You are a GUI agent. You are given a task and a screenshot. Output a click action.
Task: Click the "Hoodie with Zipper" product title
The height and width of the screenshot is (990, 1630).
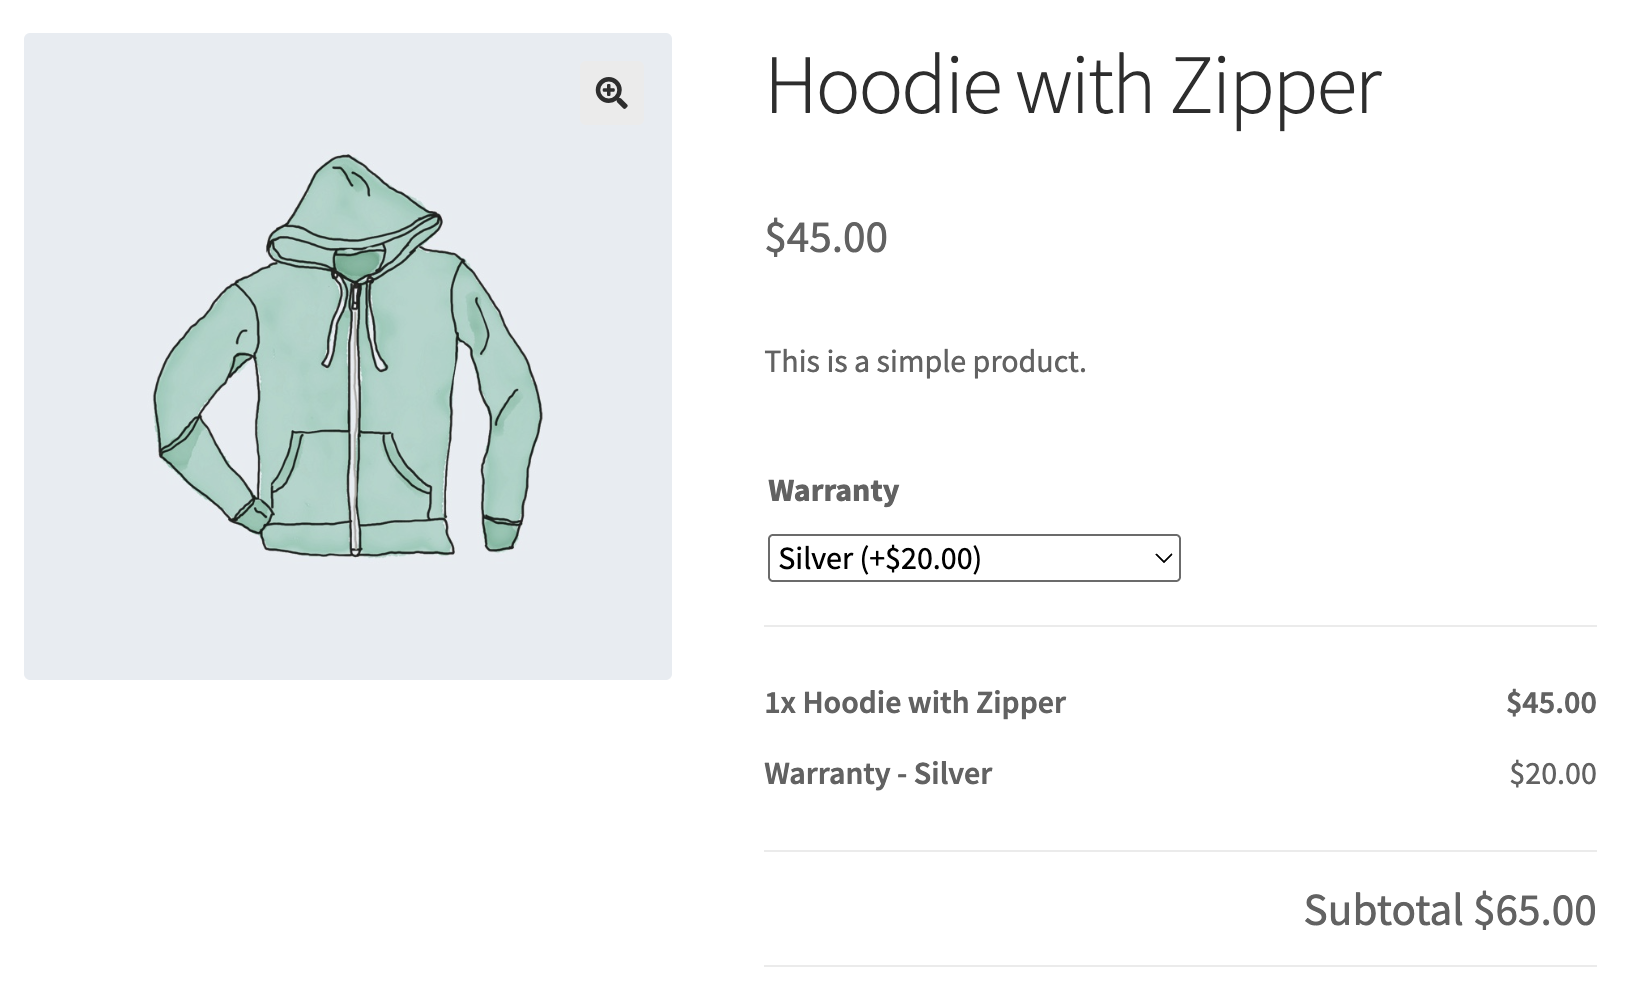pyautogui.click(x=1073, y=87)
